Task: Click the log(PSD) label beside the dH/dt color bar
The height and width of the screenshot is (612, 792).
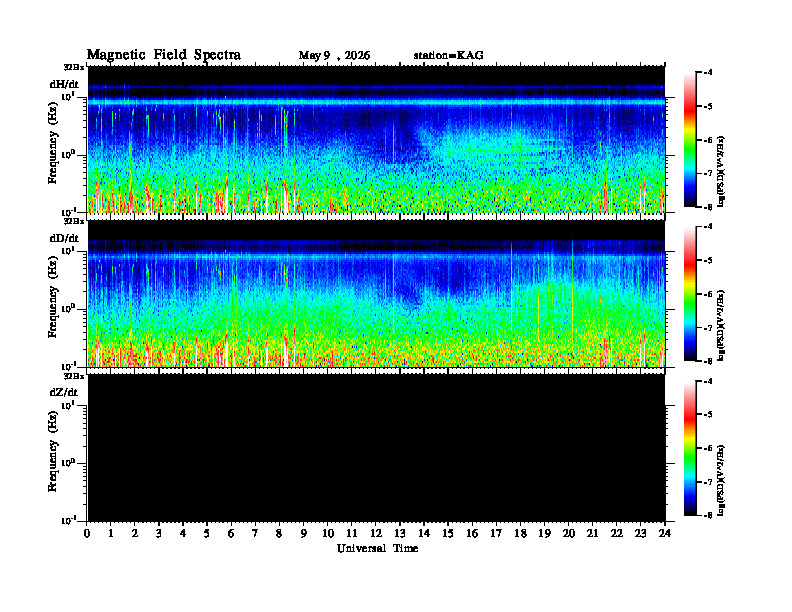Action: click(721, 172)
